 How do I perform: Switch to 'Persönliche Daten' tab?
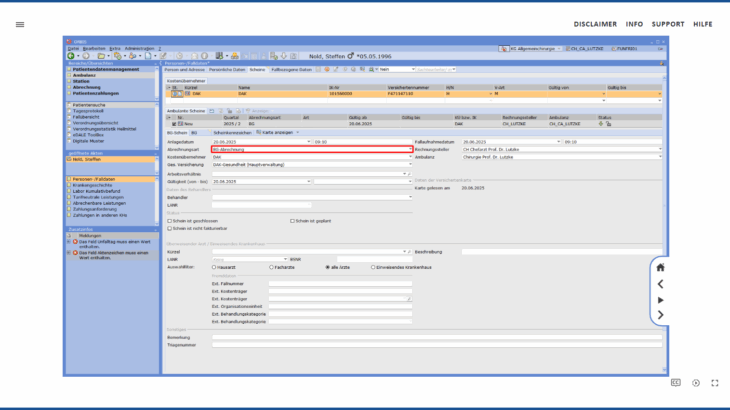227,70
